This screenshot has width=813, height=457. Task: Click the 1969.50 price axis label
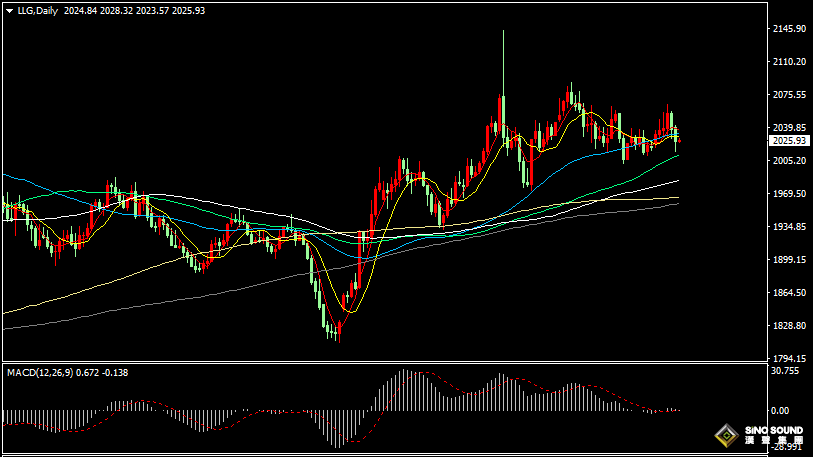click(789, 194)
